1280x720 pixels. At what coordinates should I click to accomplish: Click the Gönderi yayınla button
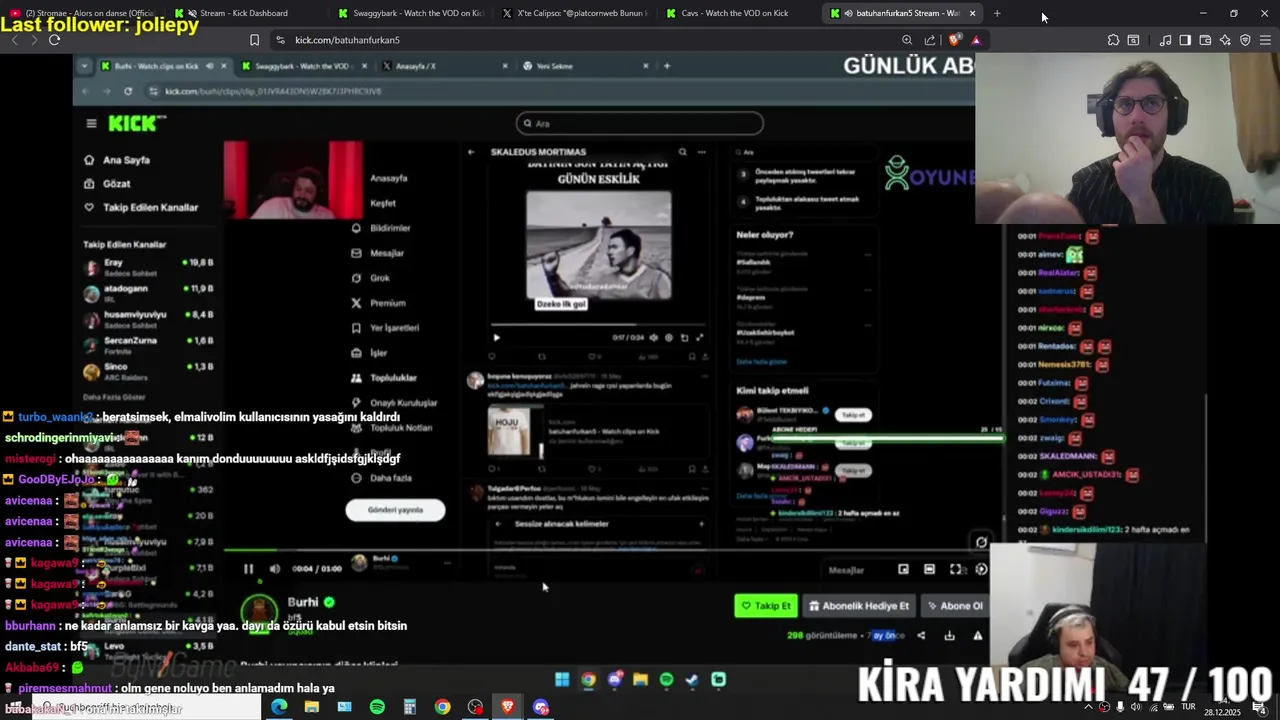pyautogui.click(x=395, y=510)
